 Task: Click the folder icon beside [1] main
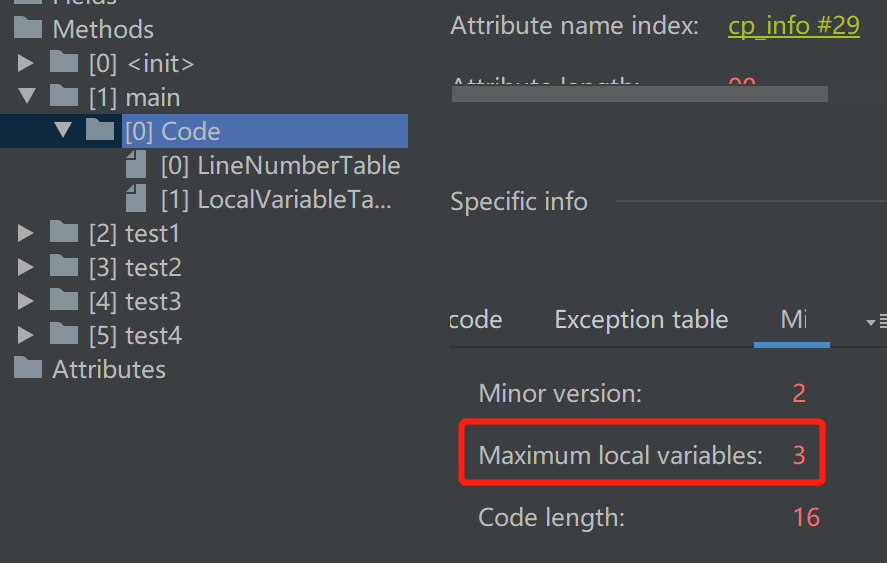(x=64, y=95)
